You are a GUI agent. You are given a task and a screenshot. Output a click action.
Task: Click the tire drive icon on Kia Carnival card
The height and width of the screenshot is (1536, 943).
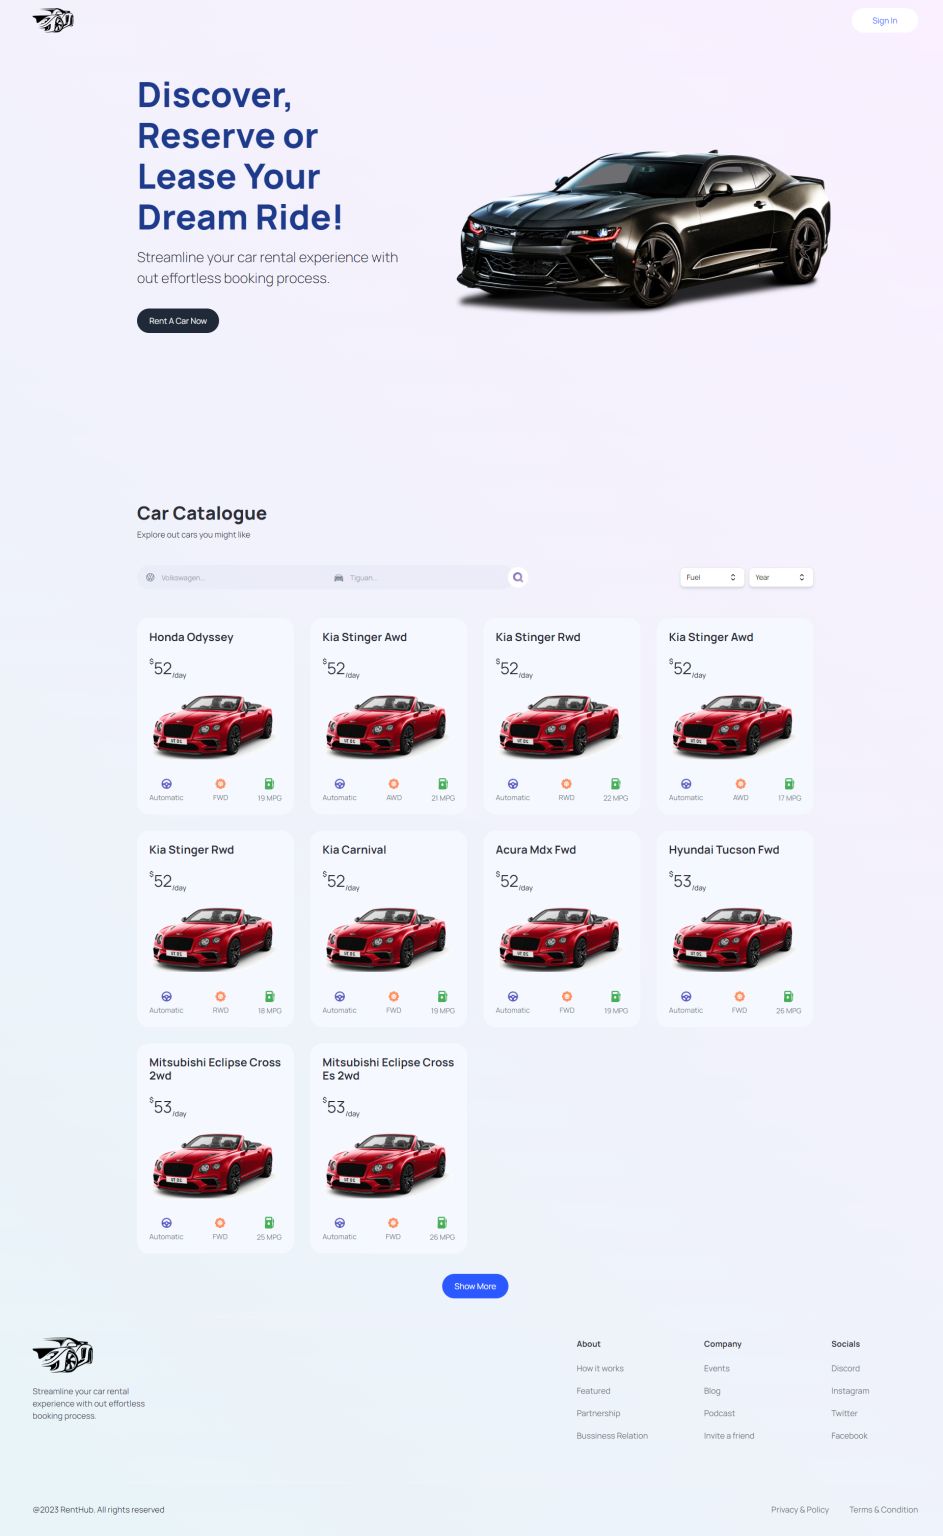coord(394,997)
